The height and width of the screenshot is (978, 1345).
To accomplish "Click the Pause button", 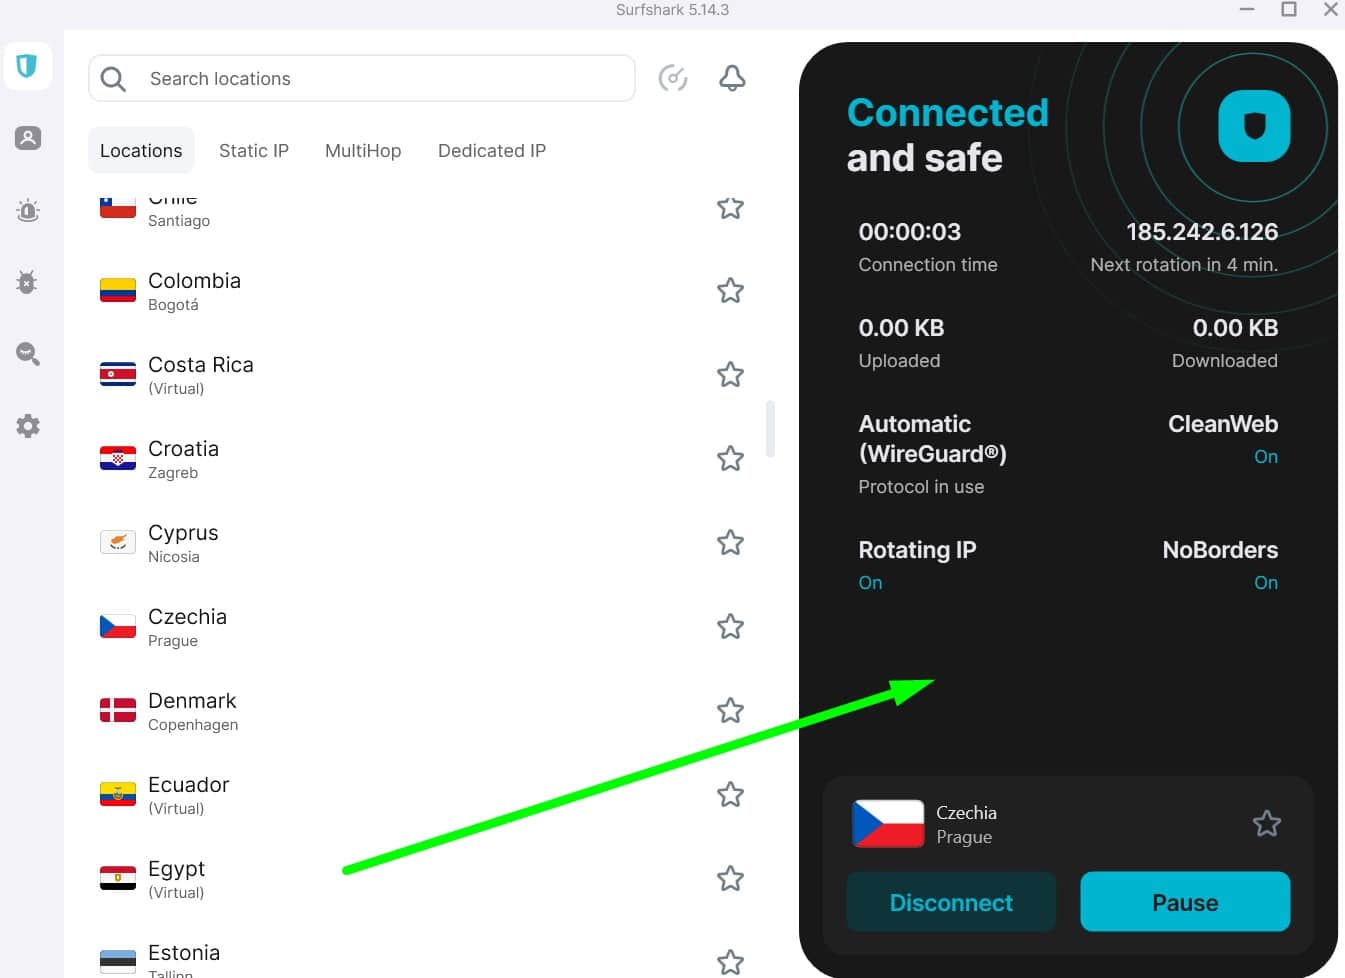I will [x=1185, y=902].
